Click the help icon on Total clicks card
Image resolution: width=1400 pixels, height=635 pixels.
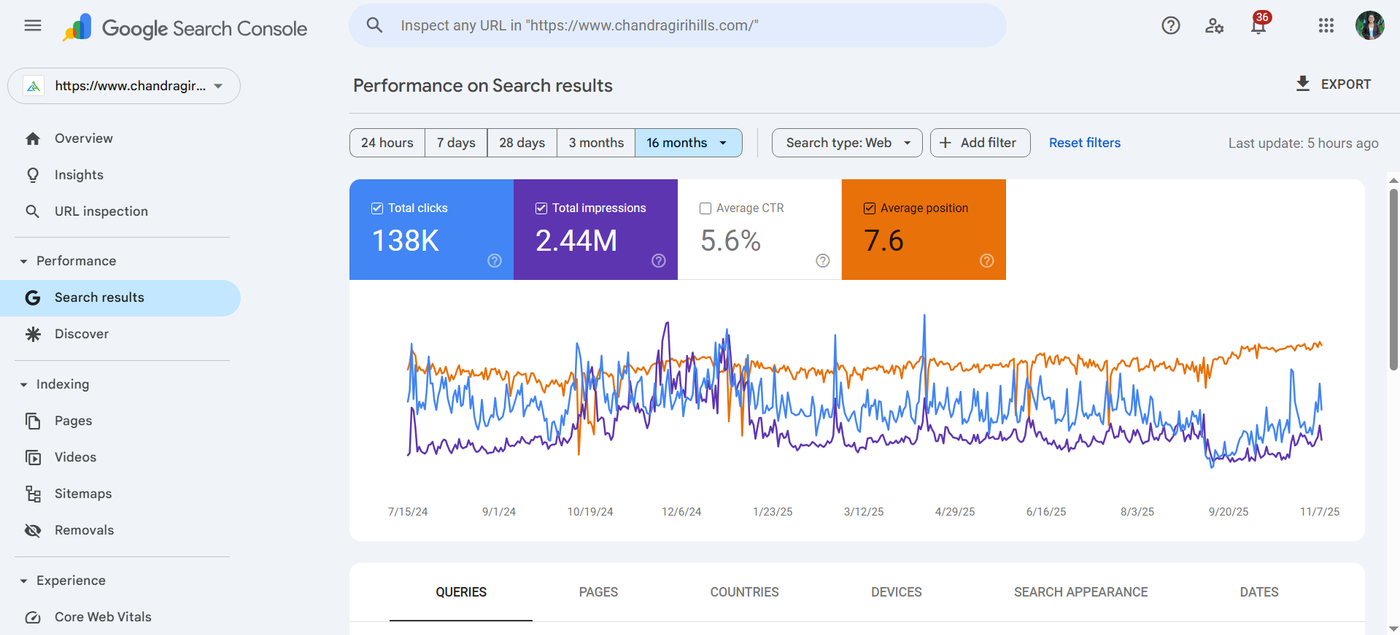click(x=494, y=260)
